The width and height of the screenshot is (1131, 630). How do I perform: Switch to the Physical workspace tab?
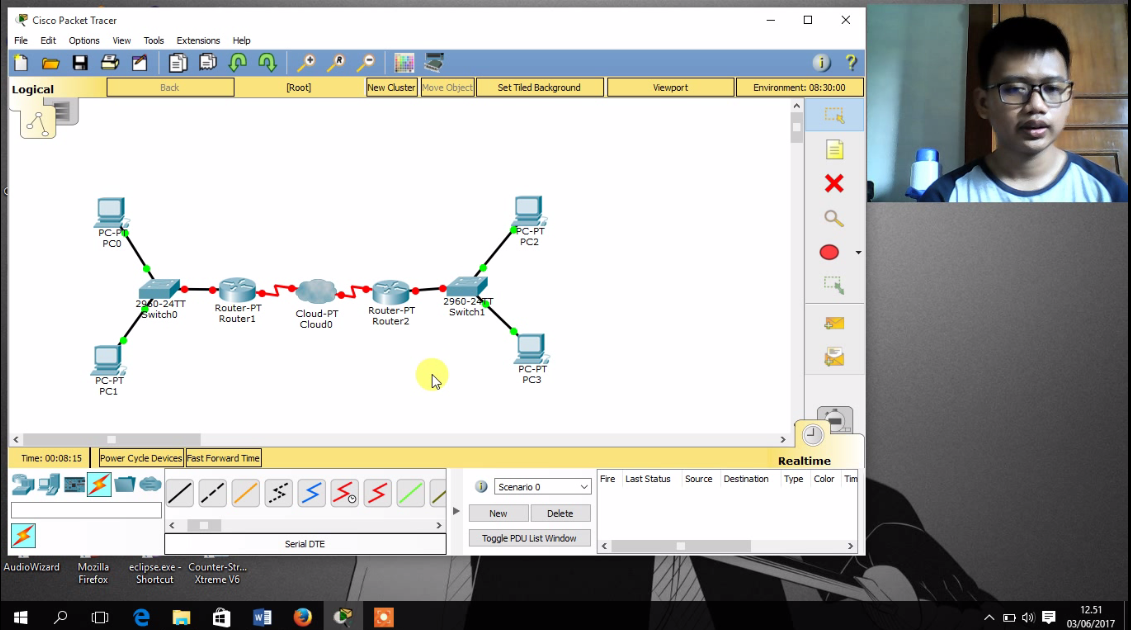[63, 113]
